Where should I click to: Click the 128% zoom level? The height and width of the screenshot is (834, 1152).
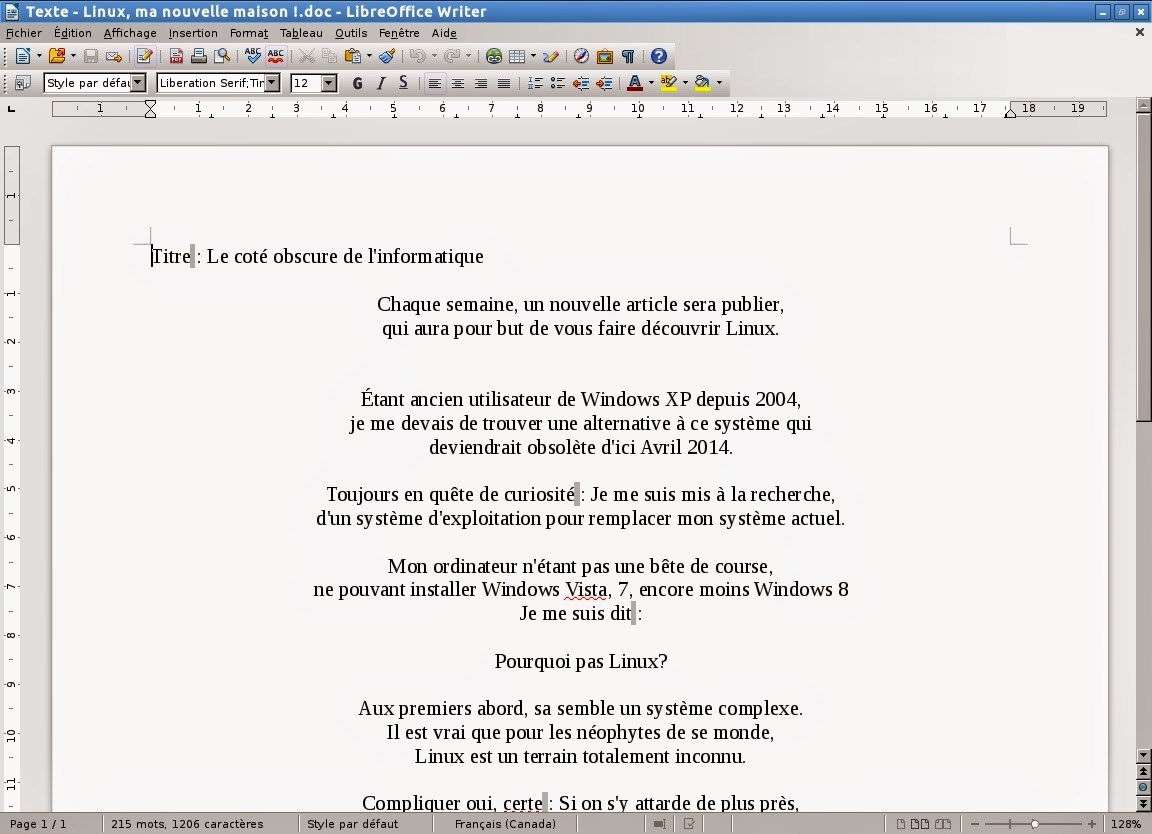[1126, 824]
